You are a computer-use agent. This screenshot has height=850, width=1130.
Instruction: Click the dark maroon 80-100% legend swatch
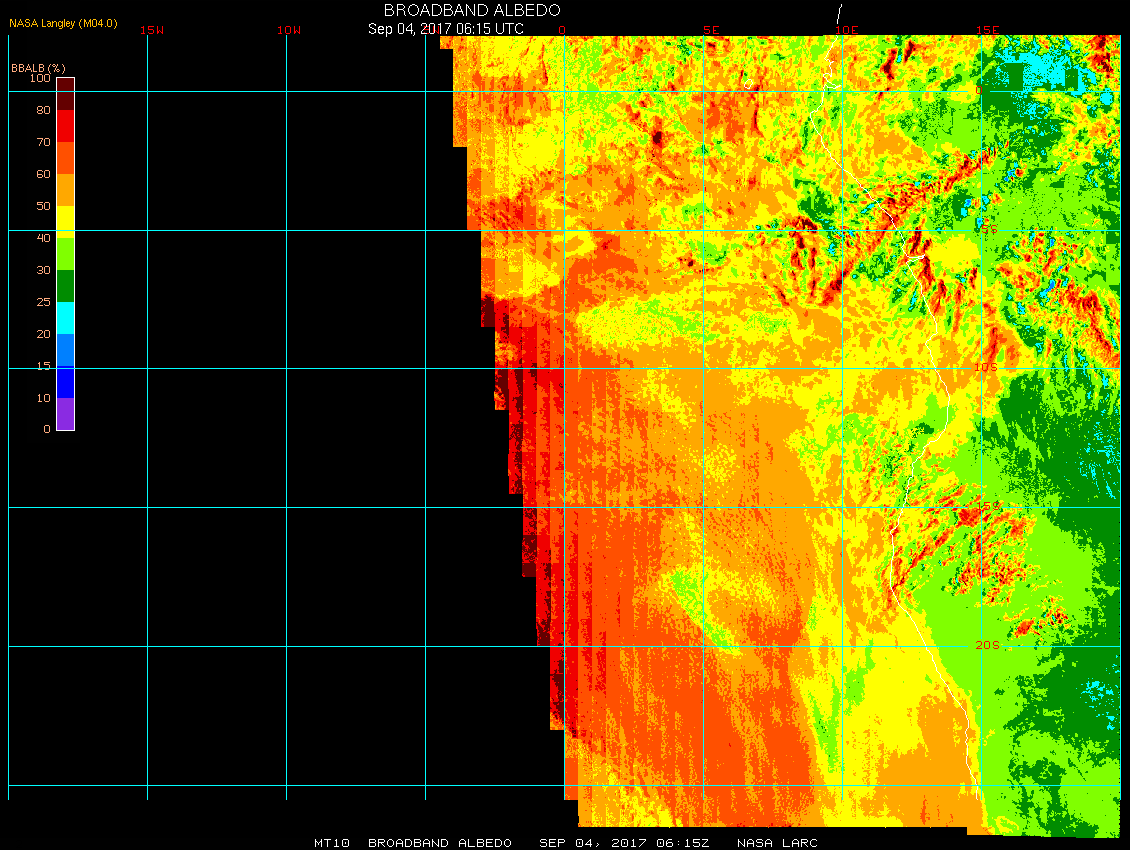(65, 94)
